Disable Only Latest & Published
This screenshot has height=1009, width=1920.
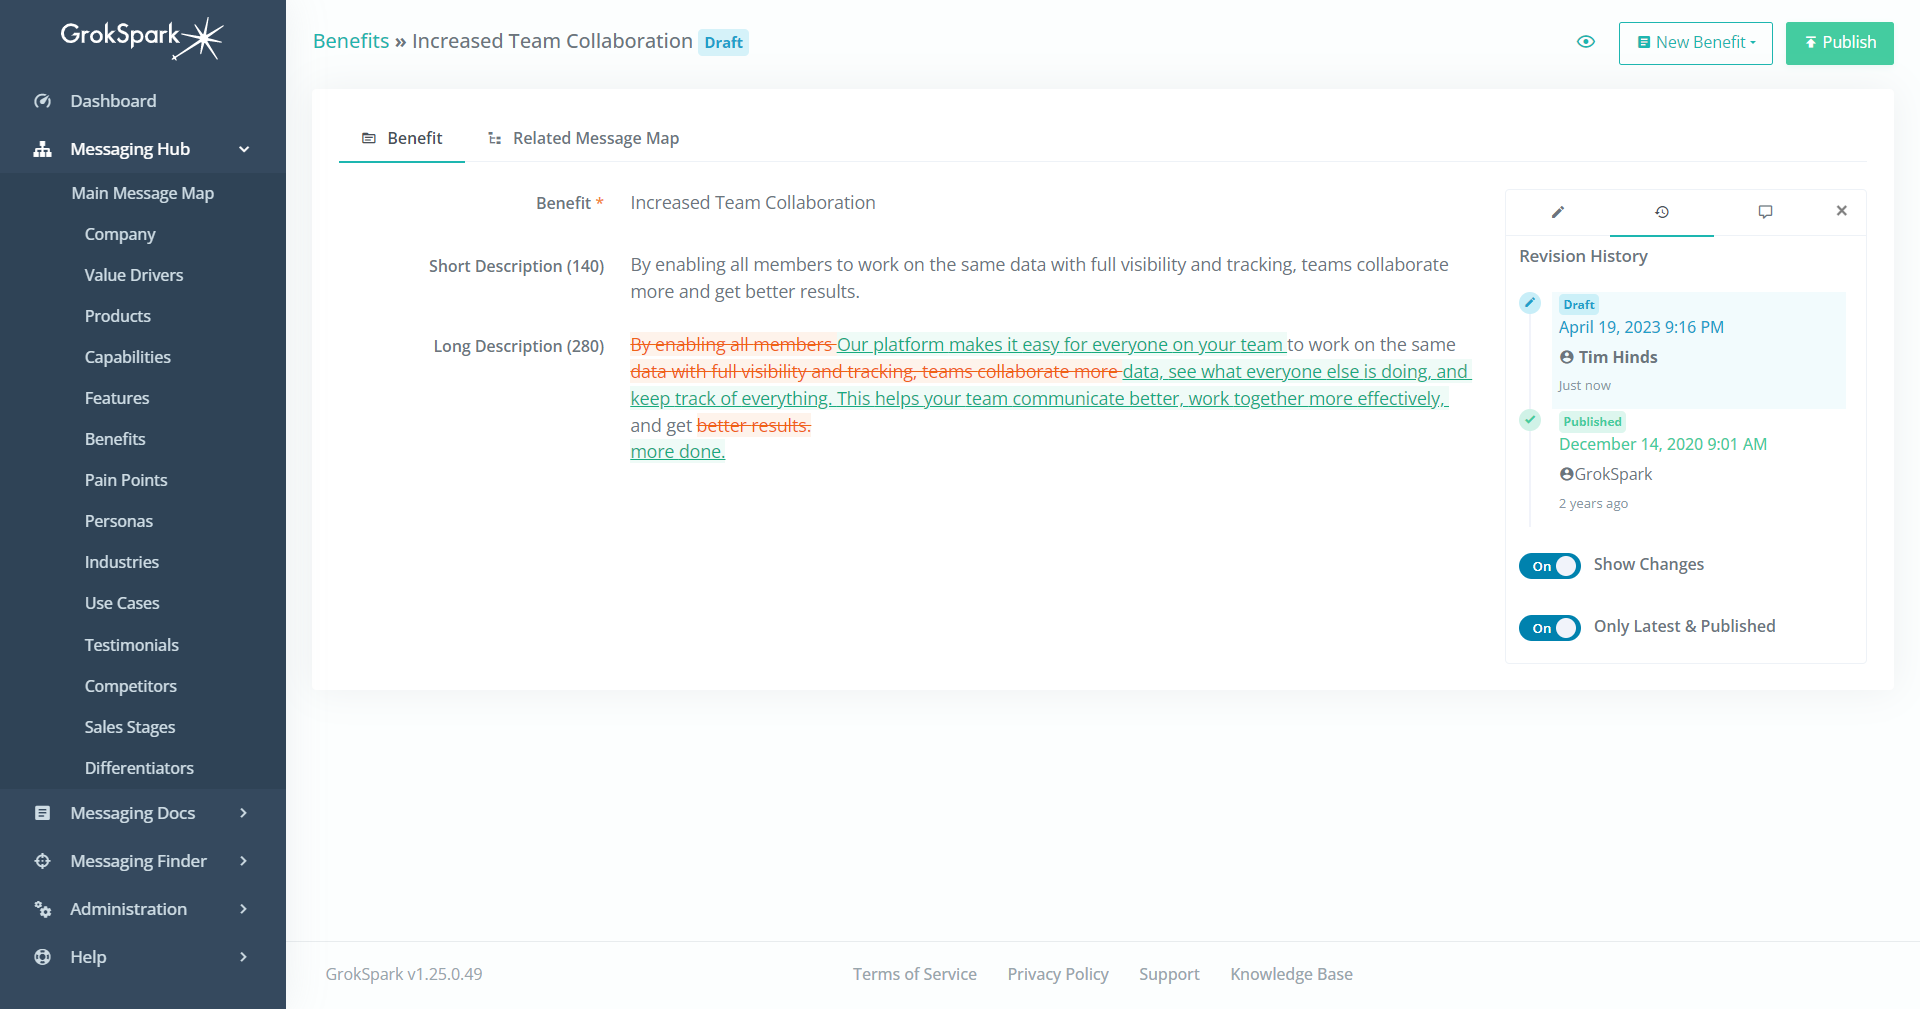pyautogui.click(x=1549, y=628)
